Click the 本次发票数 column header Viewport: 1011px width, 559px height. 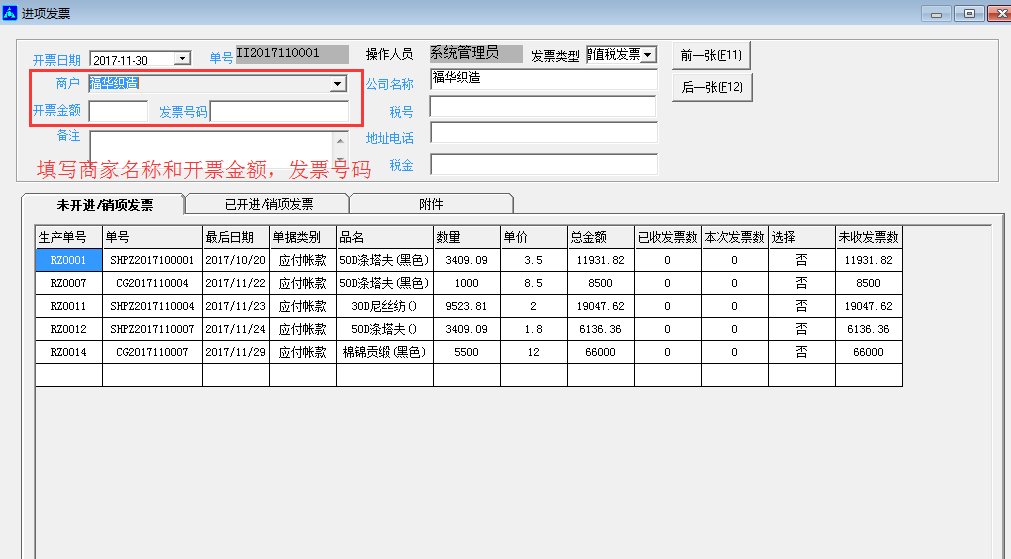[x=735, y=237]
